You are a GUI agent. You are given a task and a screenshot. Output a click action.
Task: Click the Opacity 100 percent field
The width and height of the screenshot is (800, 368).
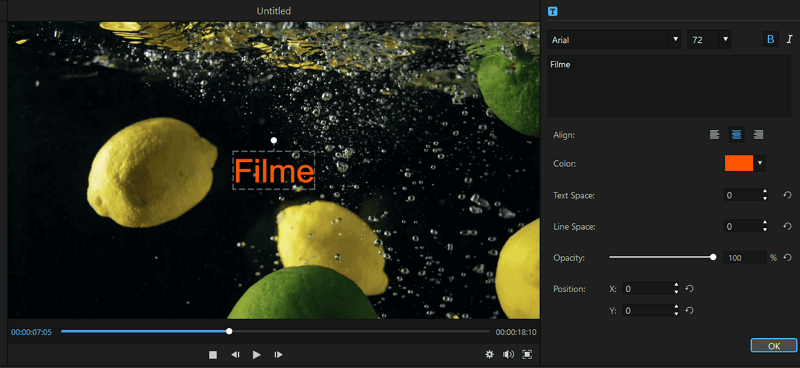click(745, 258)
